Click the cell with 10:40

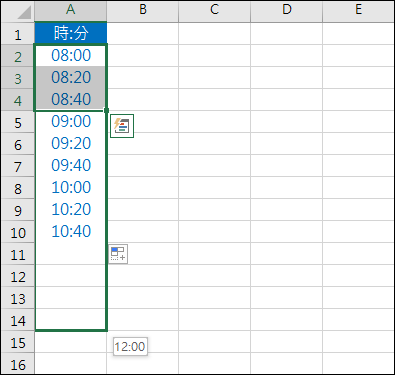[x=71, y=231]
